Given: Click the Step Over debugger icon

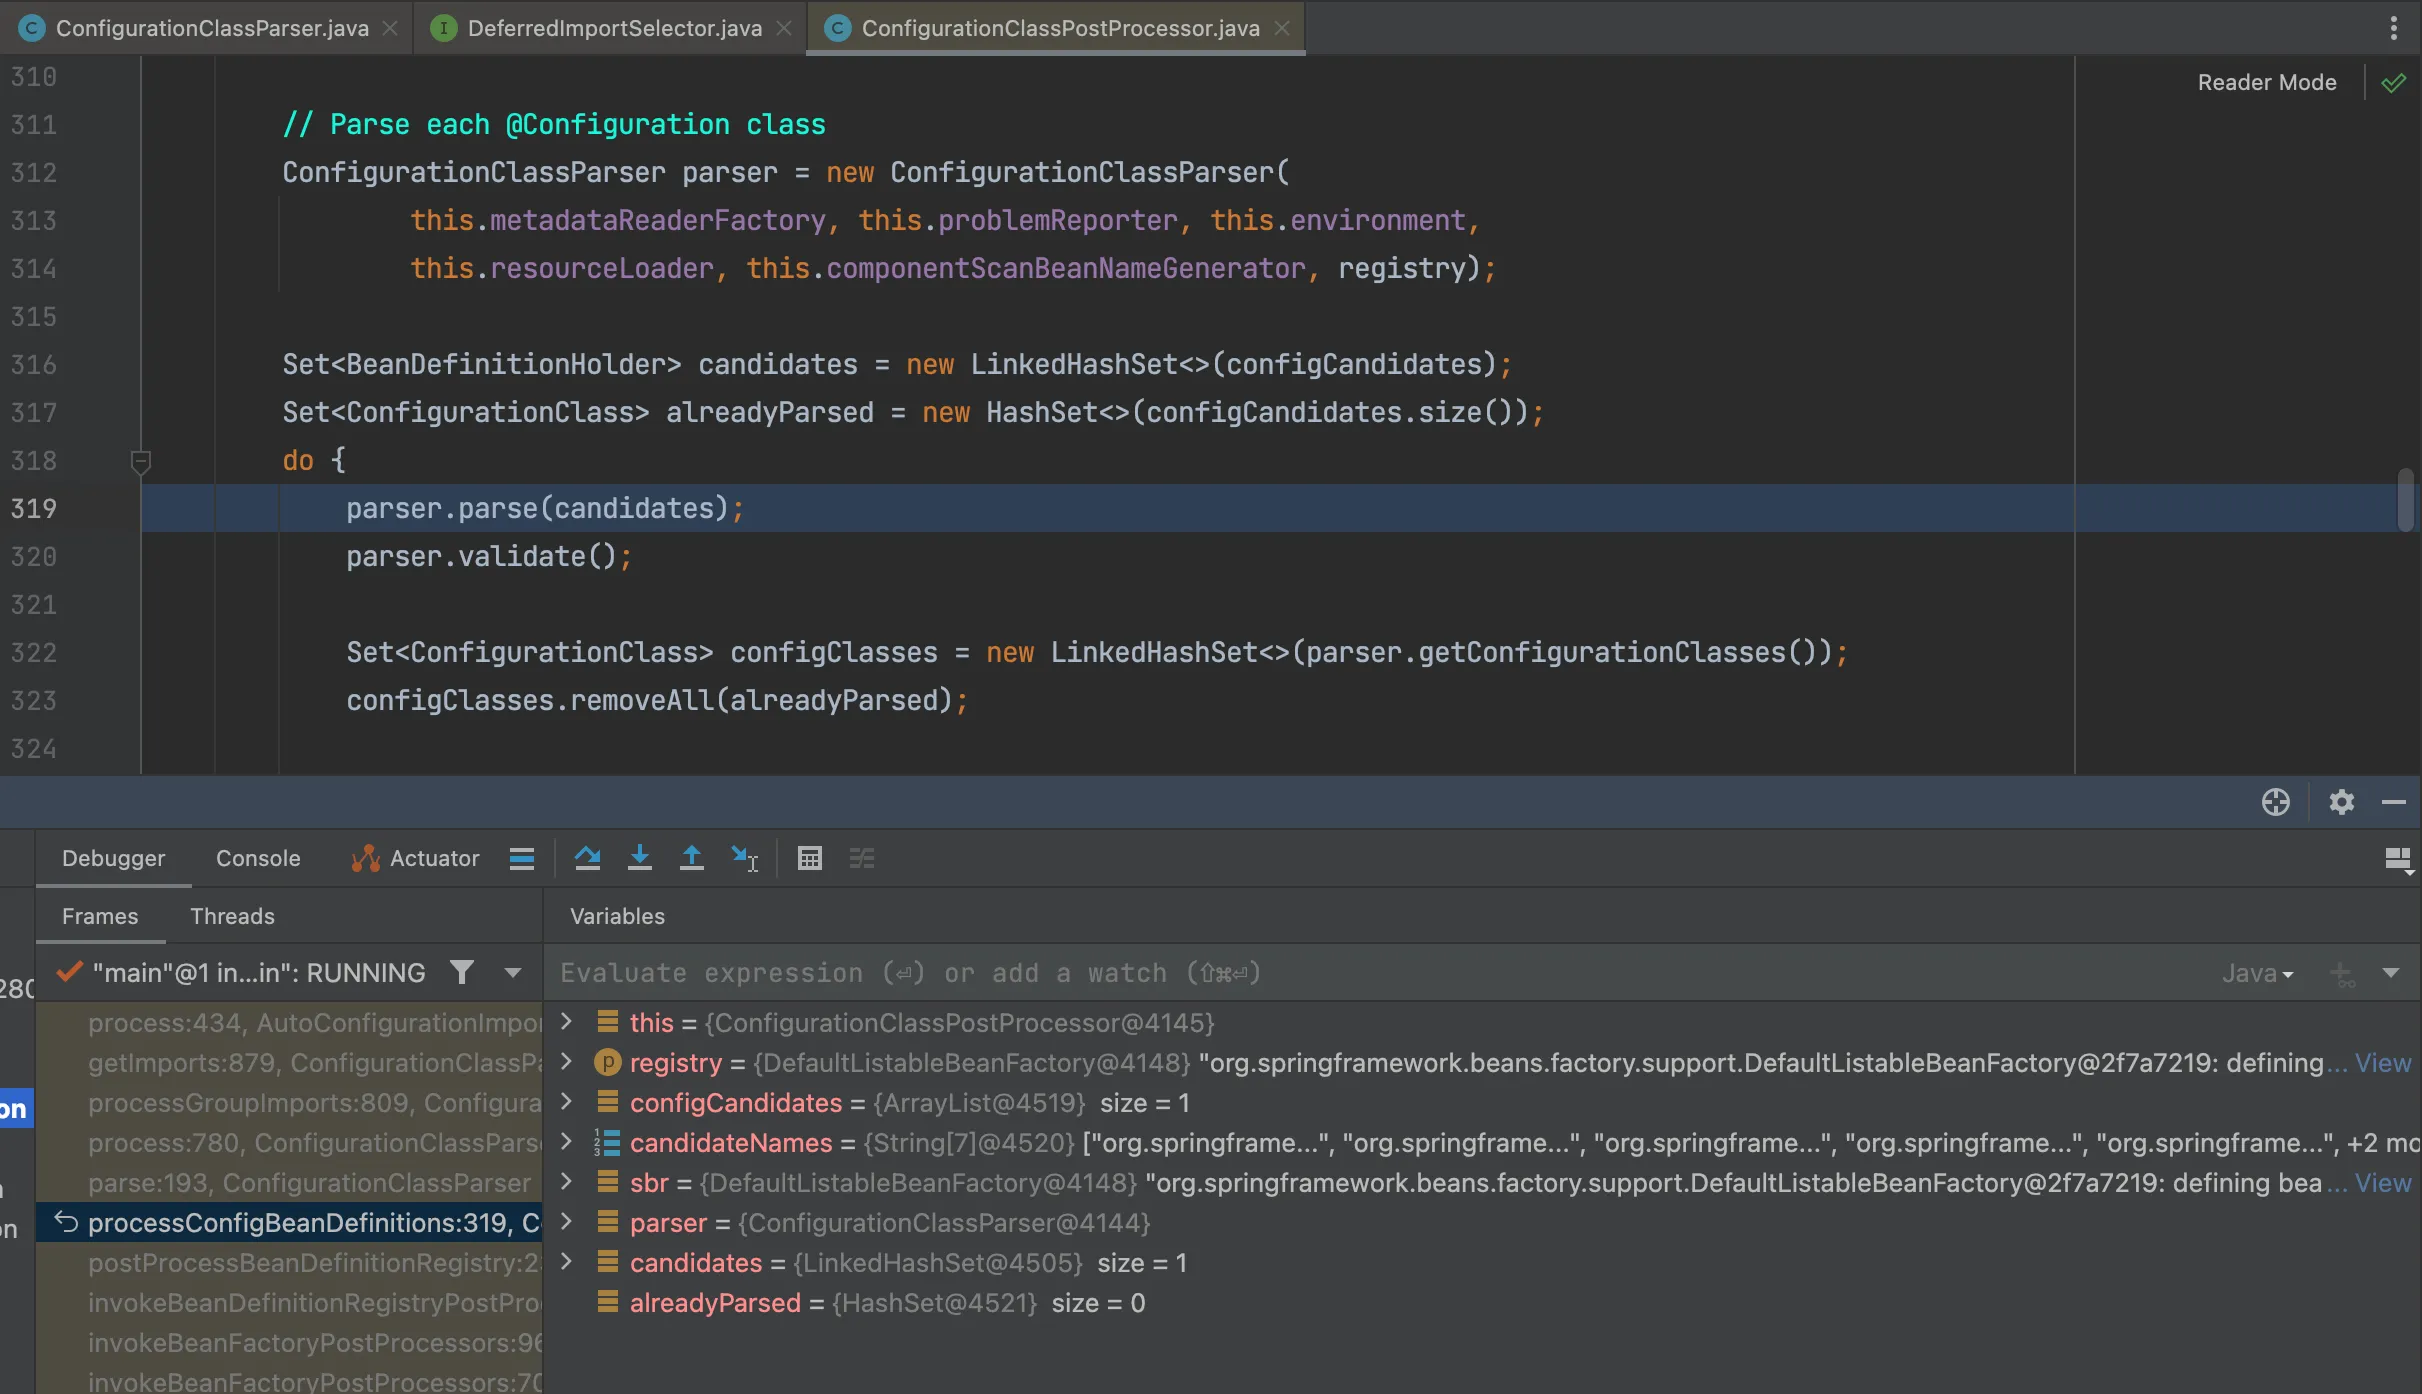Looking at the screenshot, I should coord(587,858).
